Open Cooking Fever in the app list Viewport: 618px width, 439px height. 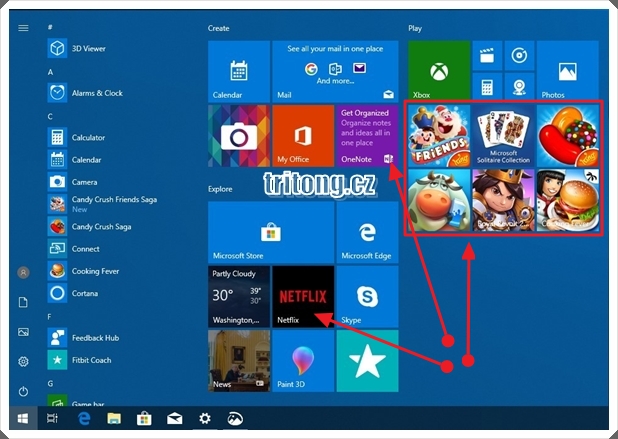pyautogui.click(x=102, y=271)
